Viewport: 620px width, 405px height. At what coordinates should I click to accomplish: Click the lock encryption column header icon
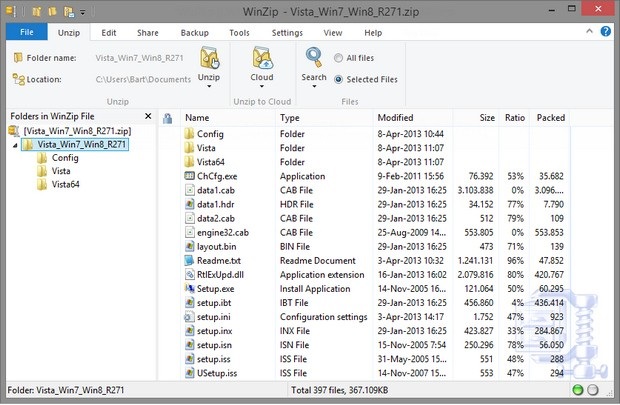click(167, 118)
